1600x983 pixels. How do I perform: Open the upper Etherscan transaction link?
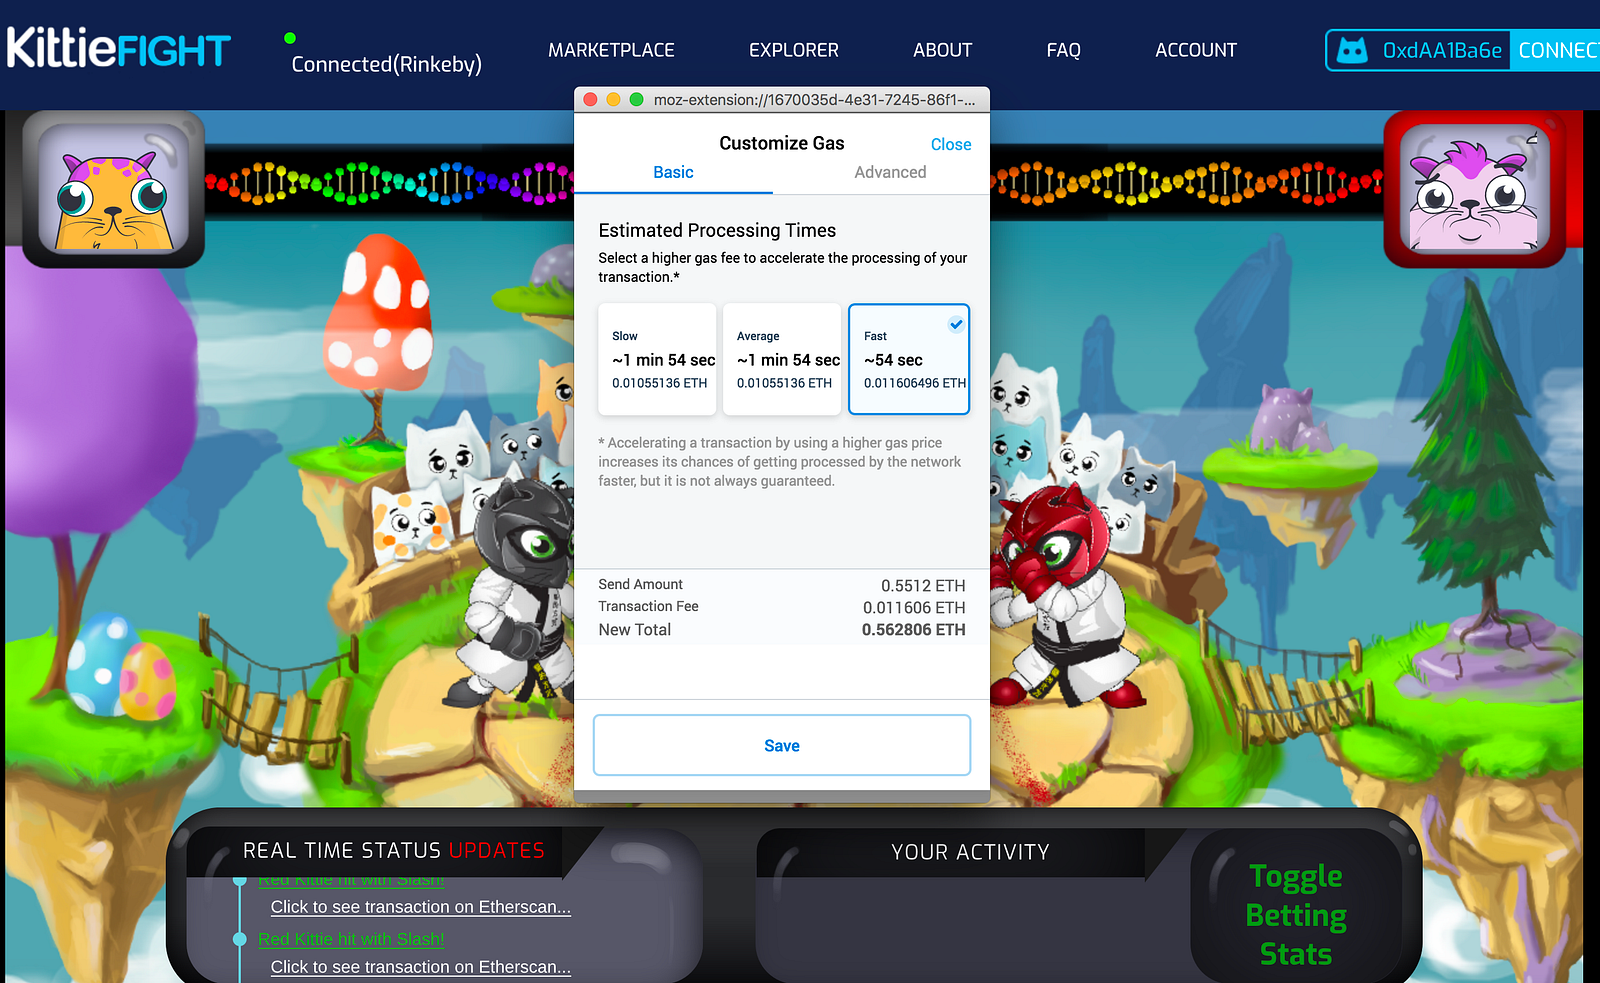[x=421, y=907]
